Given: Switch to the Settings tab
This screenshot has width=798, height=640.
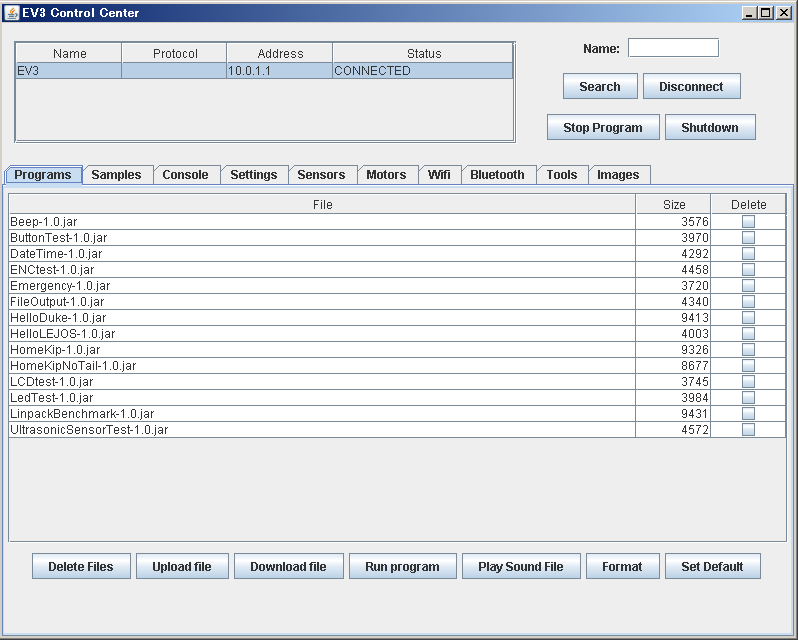Looking at the screenshot, I should [x=254, y=174].
